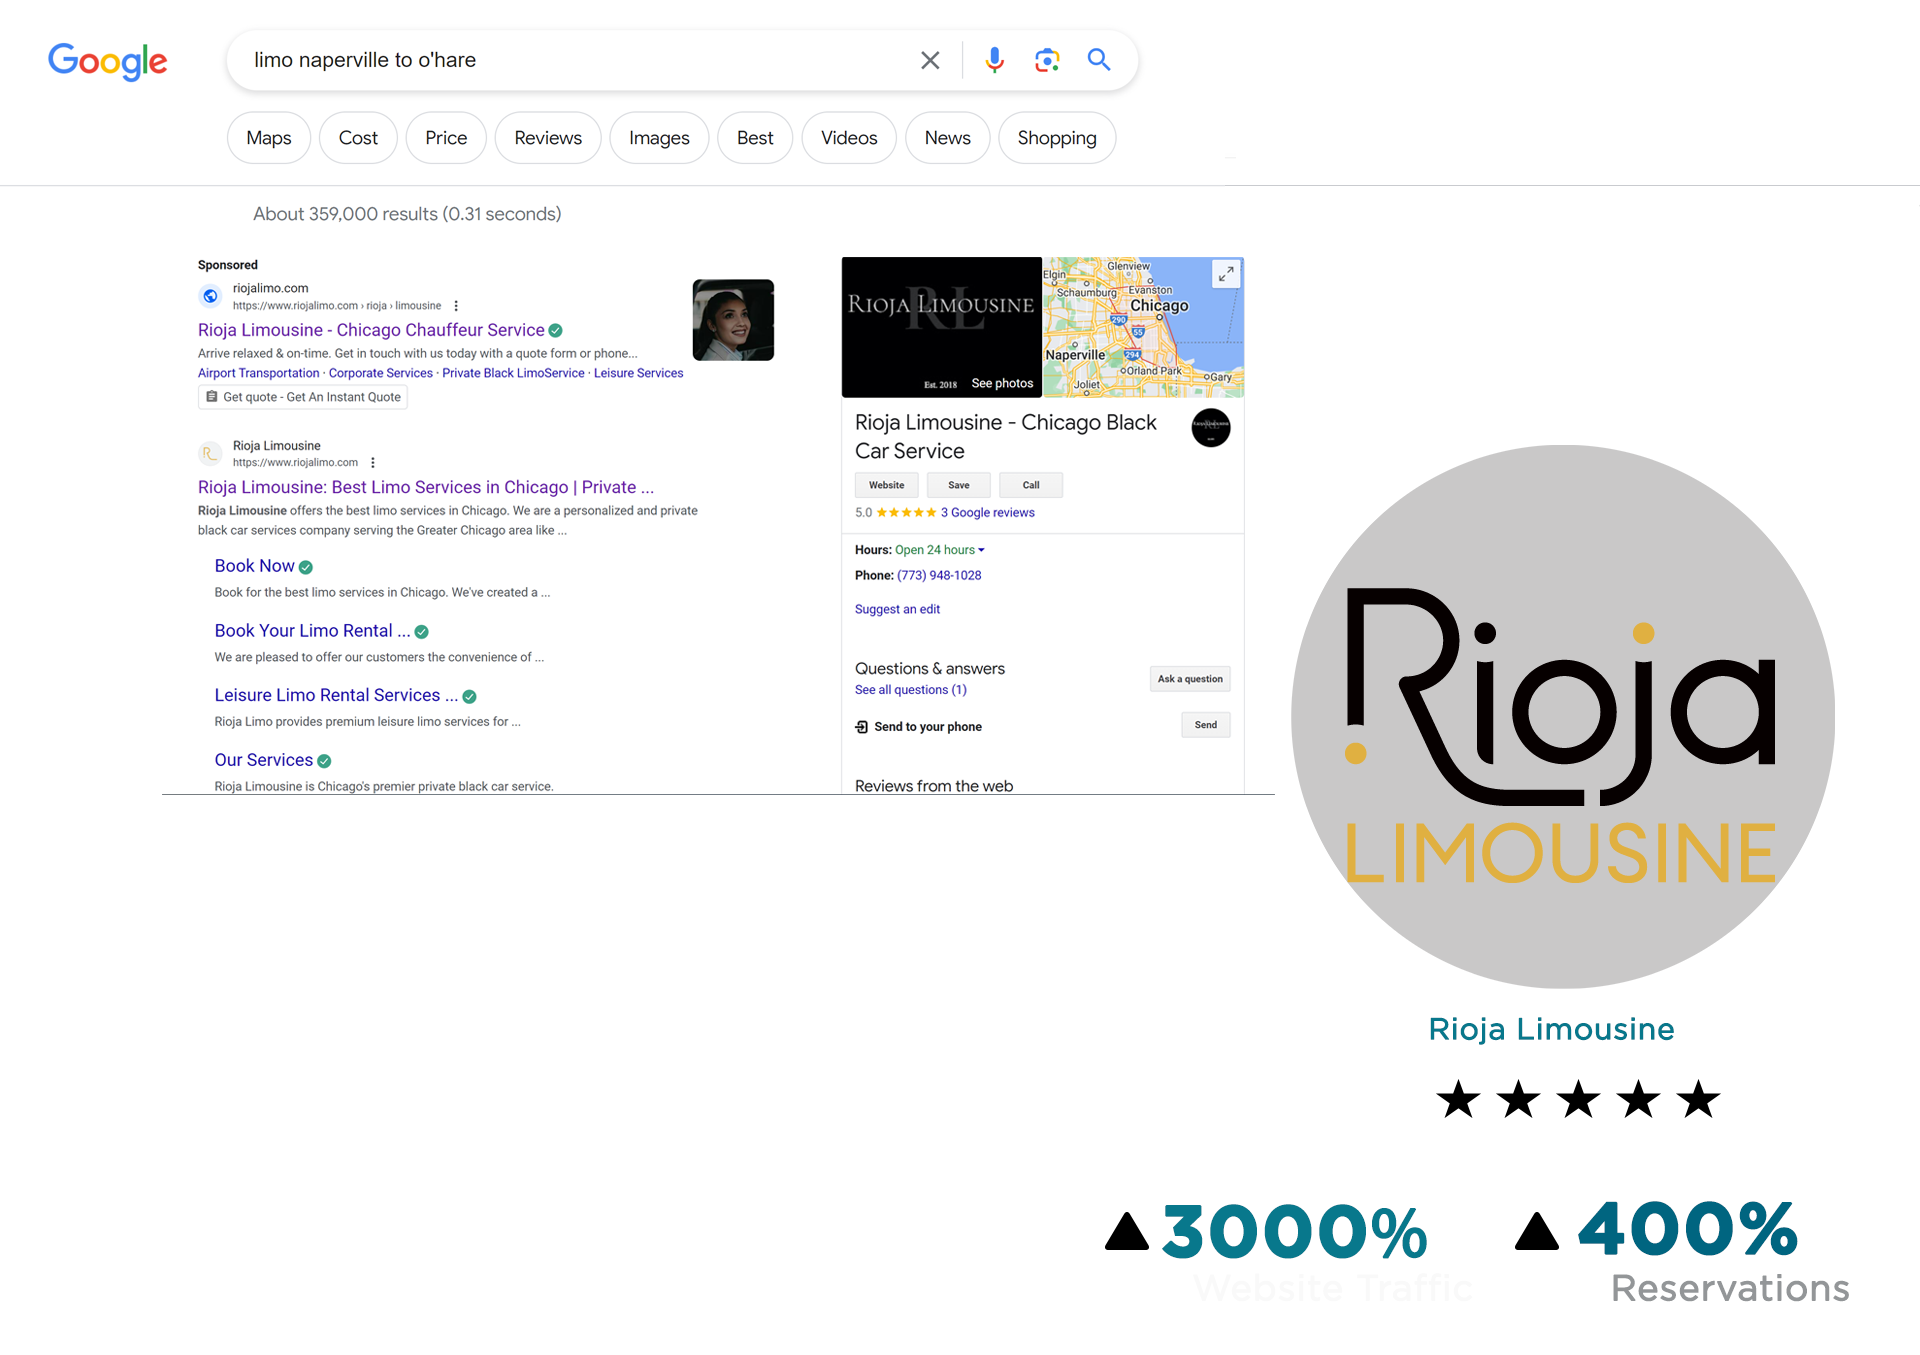Click the Website button in knowledge panel
The height and width of the screenshot is (1355, 1920).
[886, 485]
